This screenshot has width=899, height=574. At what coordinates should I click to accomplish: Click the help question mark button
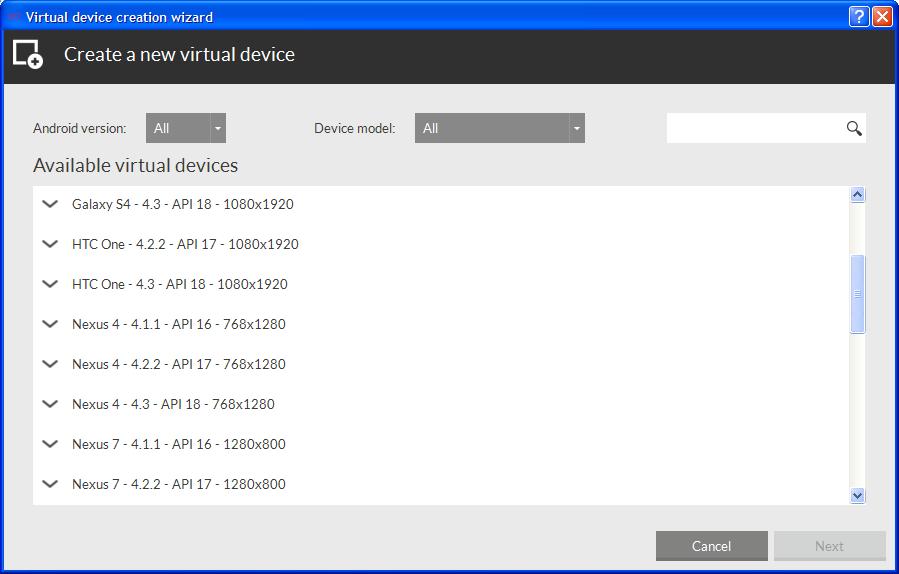858,17
